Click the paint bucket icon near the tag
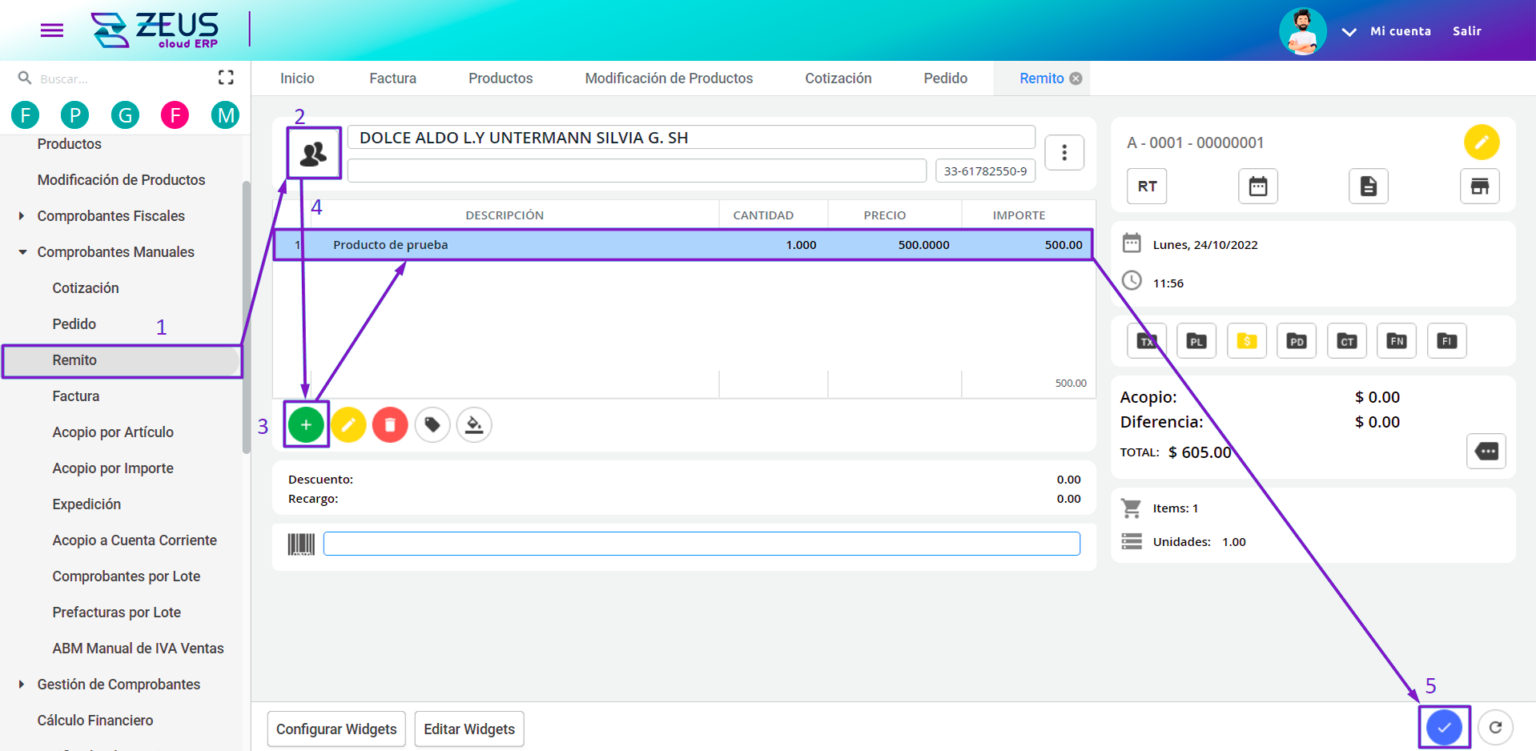This screenshot has height=751, width=1536. click(474, 424)
